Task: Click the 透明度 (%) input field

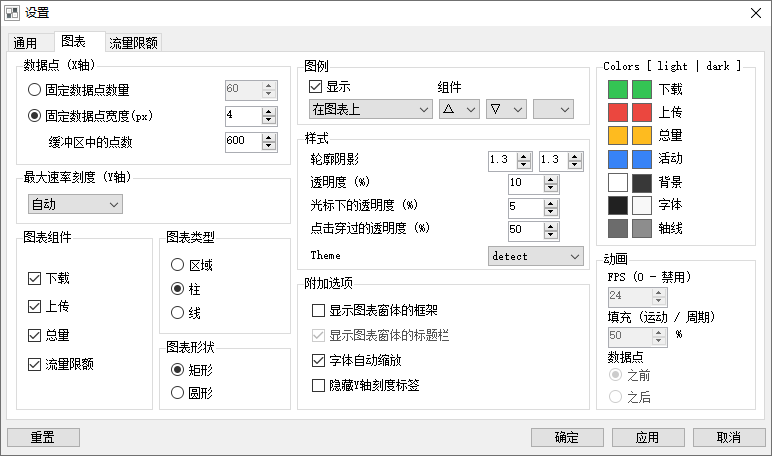Action: tap(526, 184)
